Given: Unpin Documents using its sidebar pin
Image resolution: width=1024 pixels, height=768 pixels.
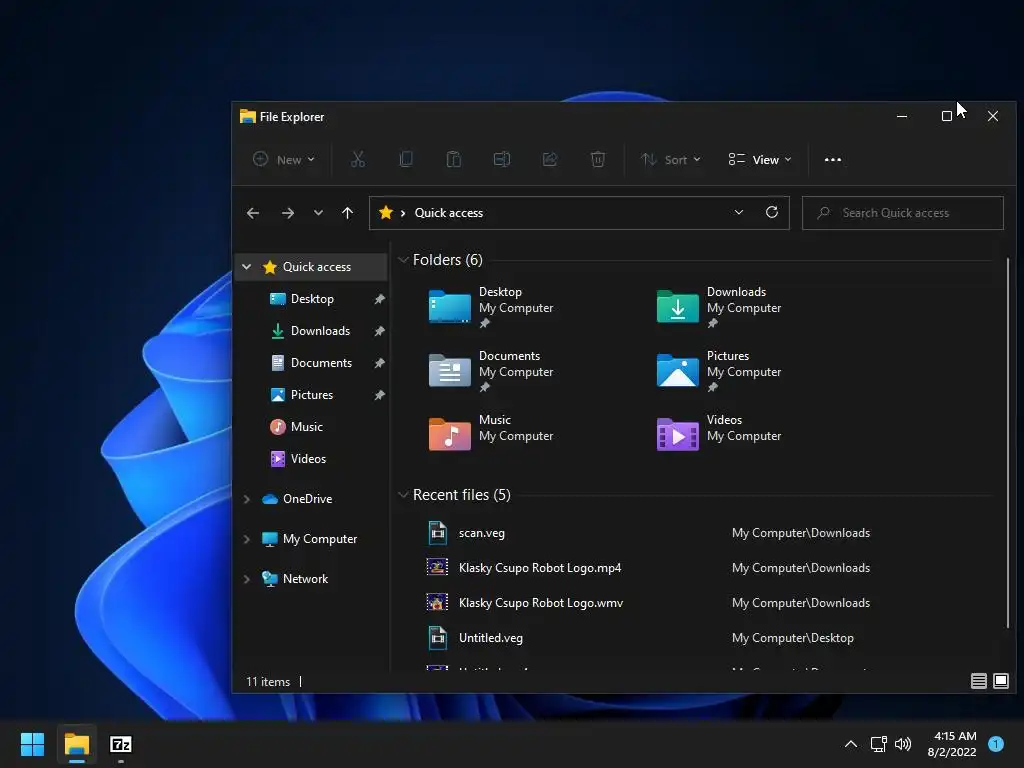Looking at the screenshot, I should point(379,363).
